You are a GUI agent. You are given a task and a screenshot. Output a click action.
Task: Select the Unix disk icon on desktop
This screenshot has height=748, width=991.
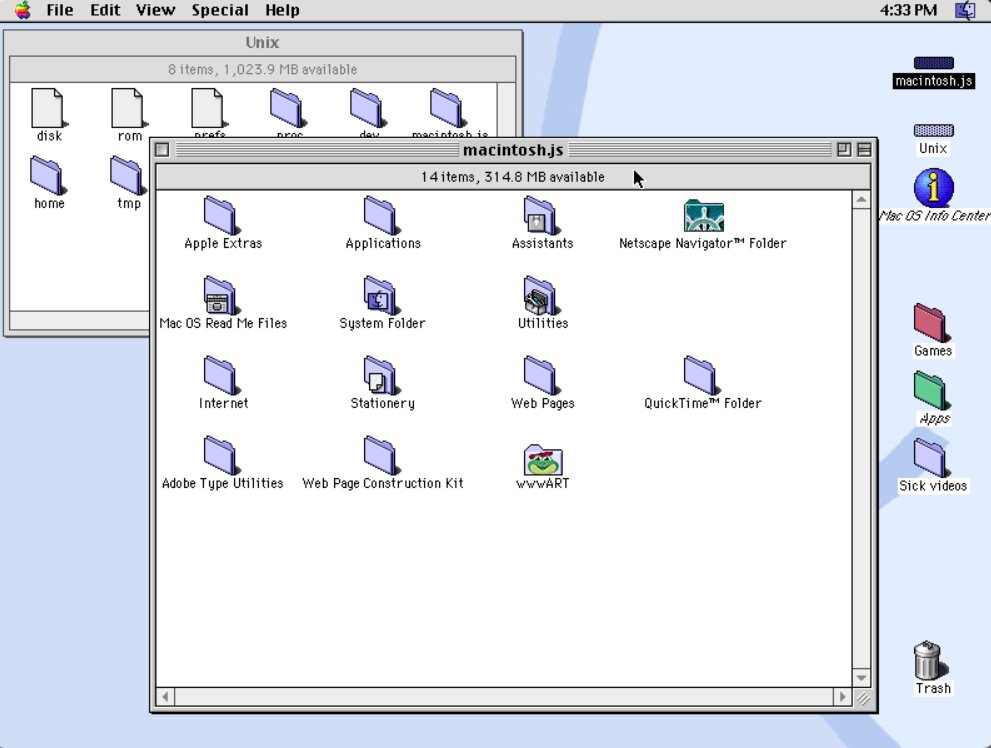click(x=933, y=130)
